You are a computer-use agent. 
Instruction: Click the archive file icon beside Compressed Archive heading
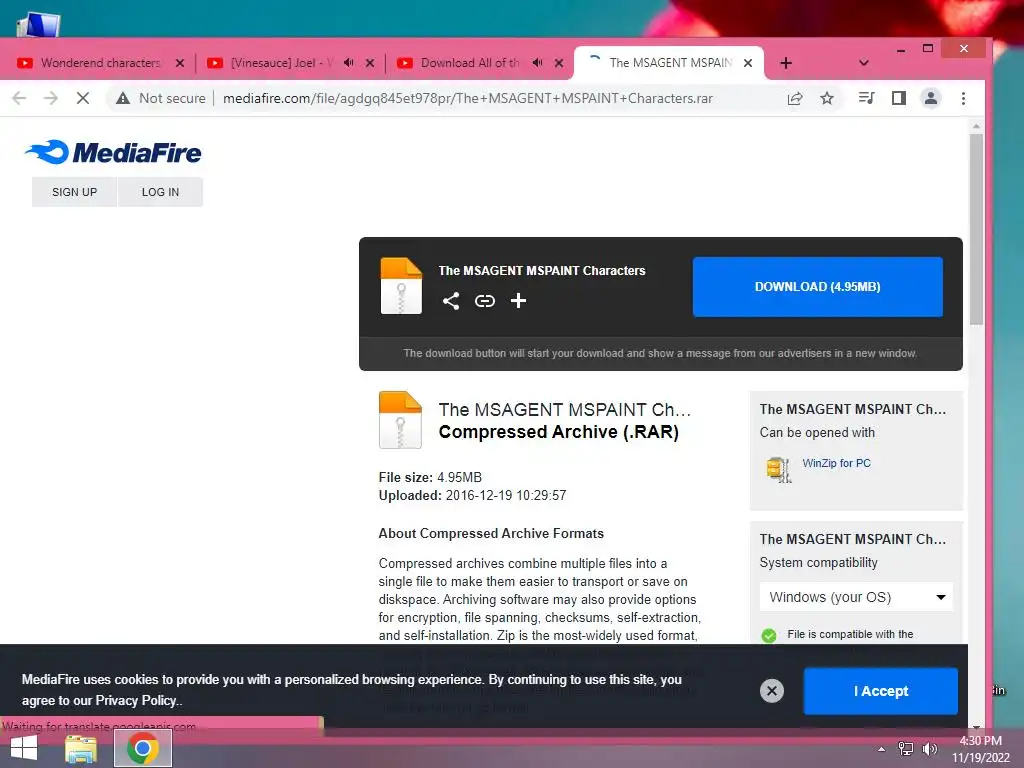click(x=400, y=420)
